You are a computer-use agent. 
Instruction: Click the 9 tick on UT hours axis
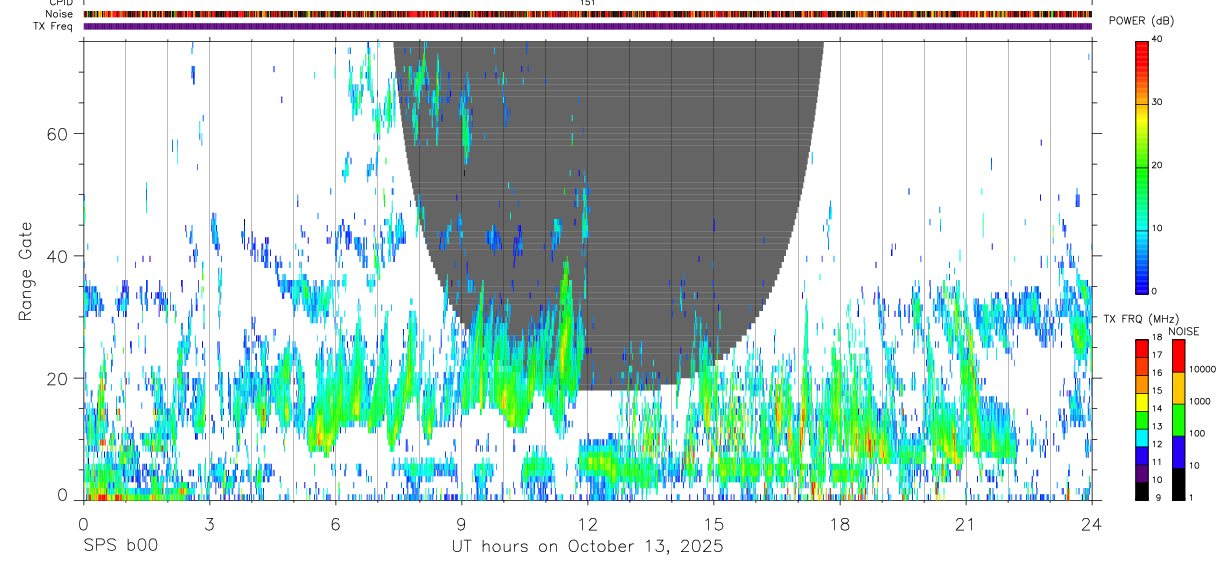click(461, 523)
